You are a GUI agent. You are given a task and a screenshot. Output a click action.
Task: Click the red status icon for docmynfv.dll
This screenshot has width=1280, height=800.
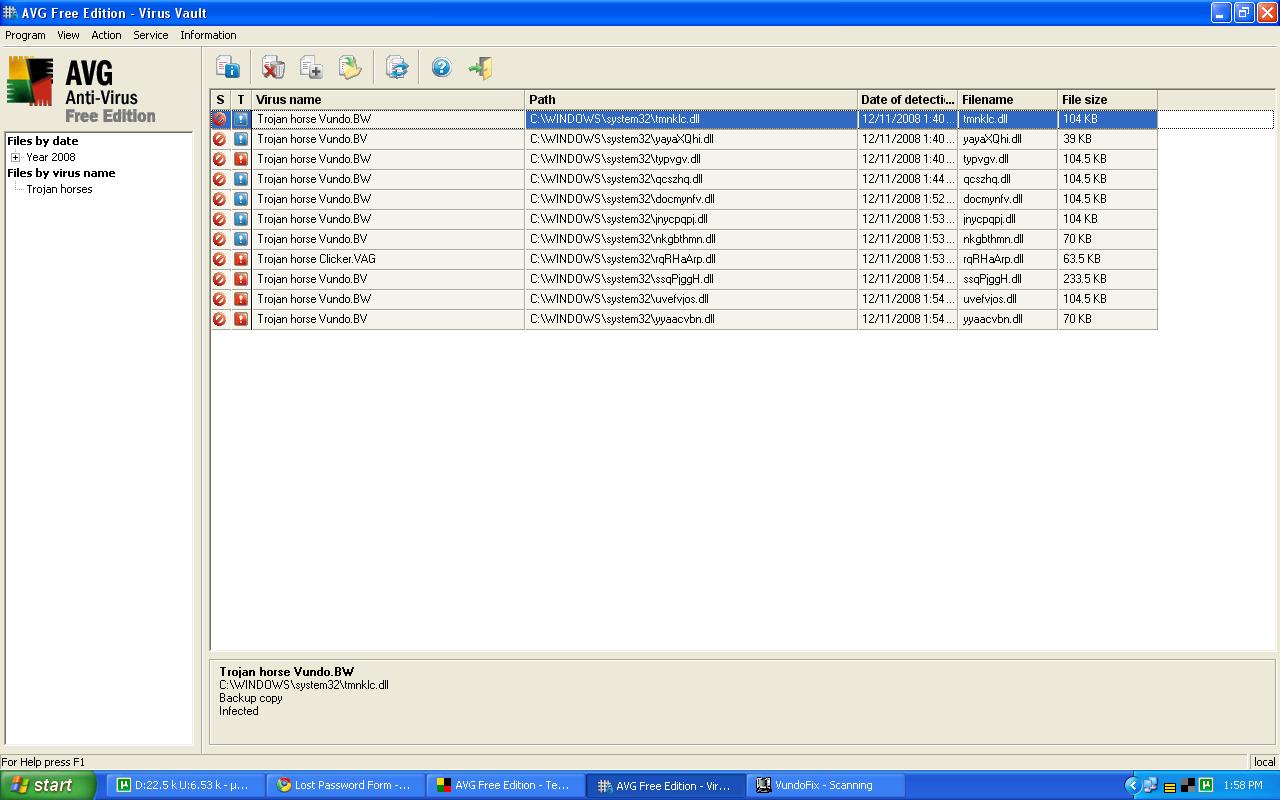coord(220,199)
